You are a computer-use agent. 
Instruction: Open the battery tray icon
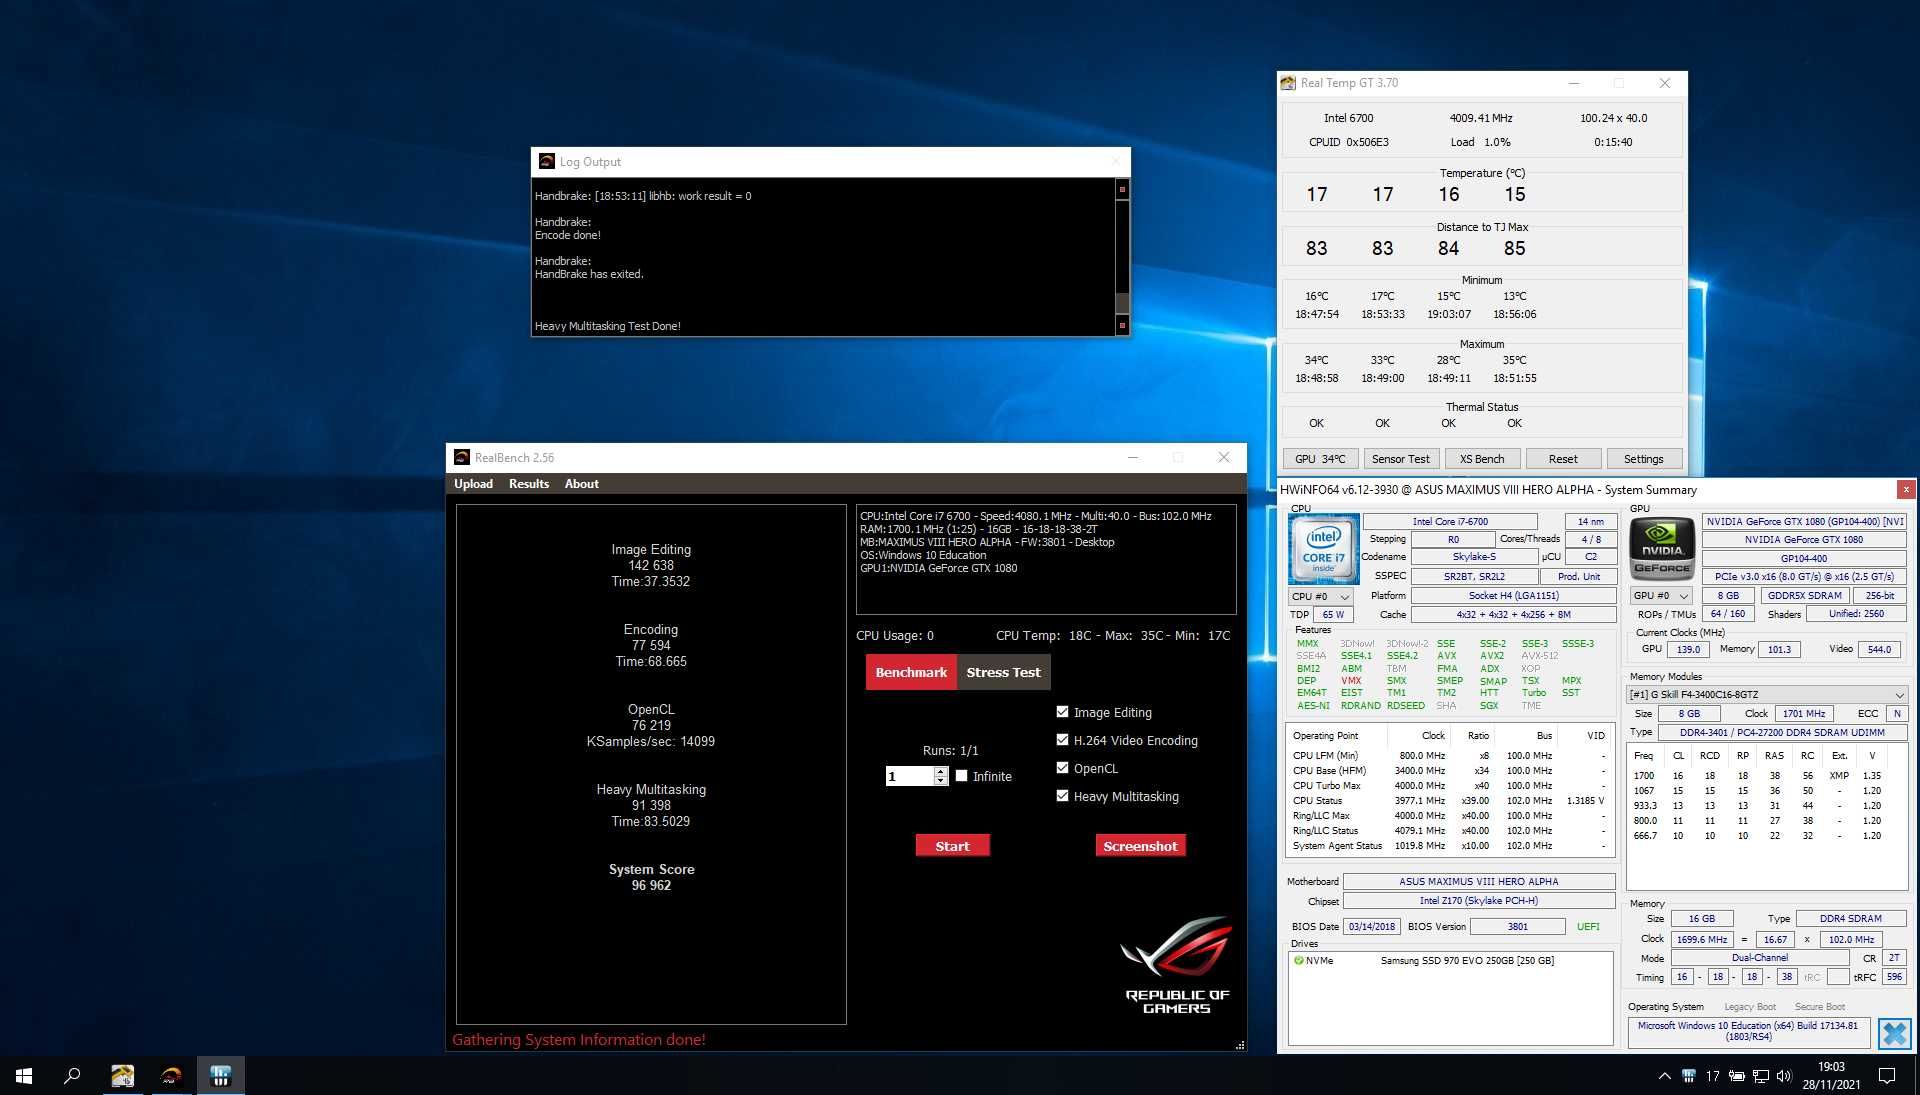pos(1736,1076)
